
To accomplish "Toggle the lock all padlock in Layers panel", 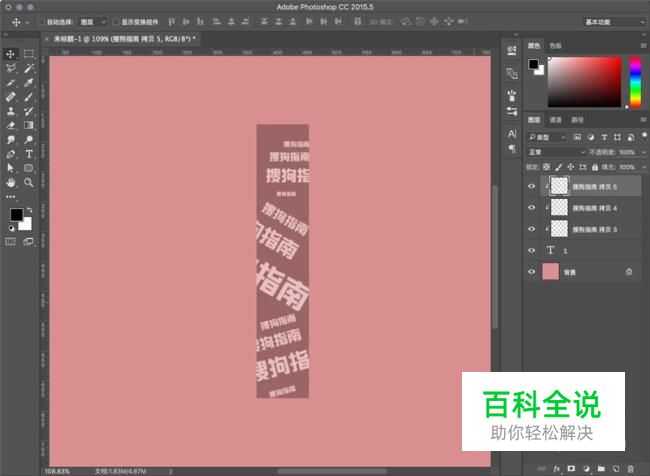I will point(595,167).
